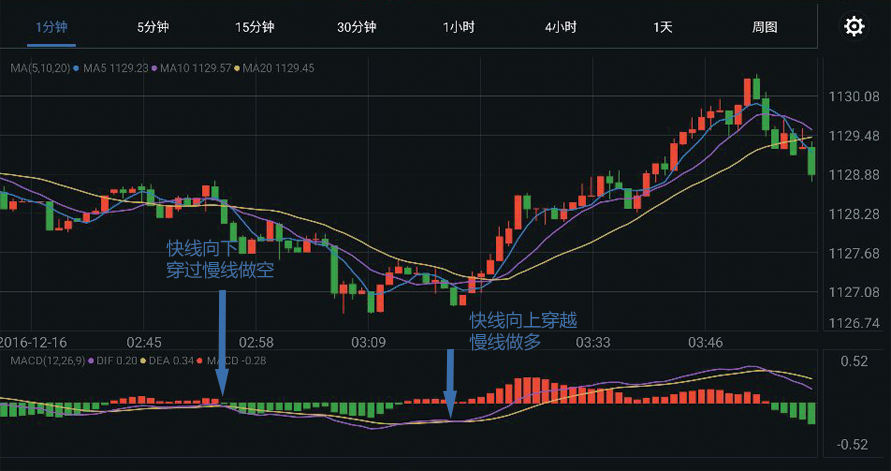
Task: Click the blue MA5 legend dot
Action: coord(77,69)
